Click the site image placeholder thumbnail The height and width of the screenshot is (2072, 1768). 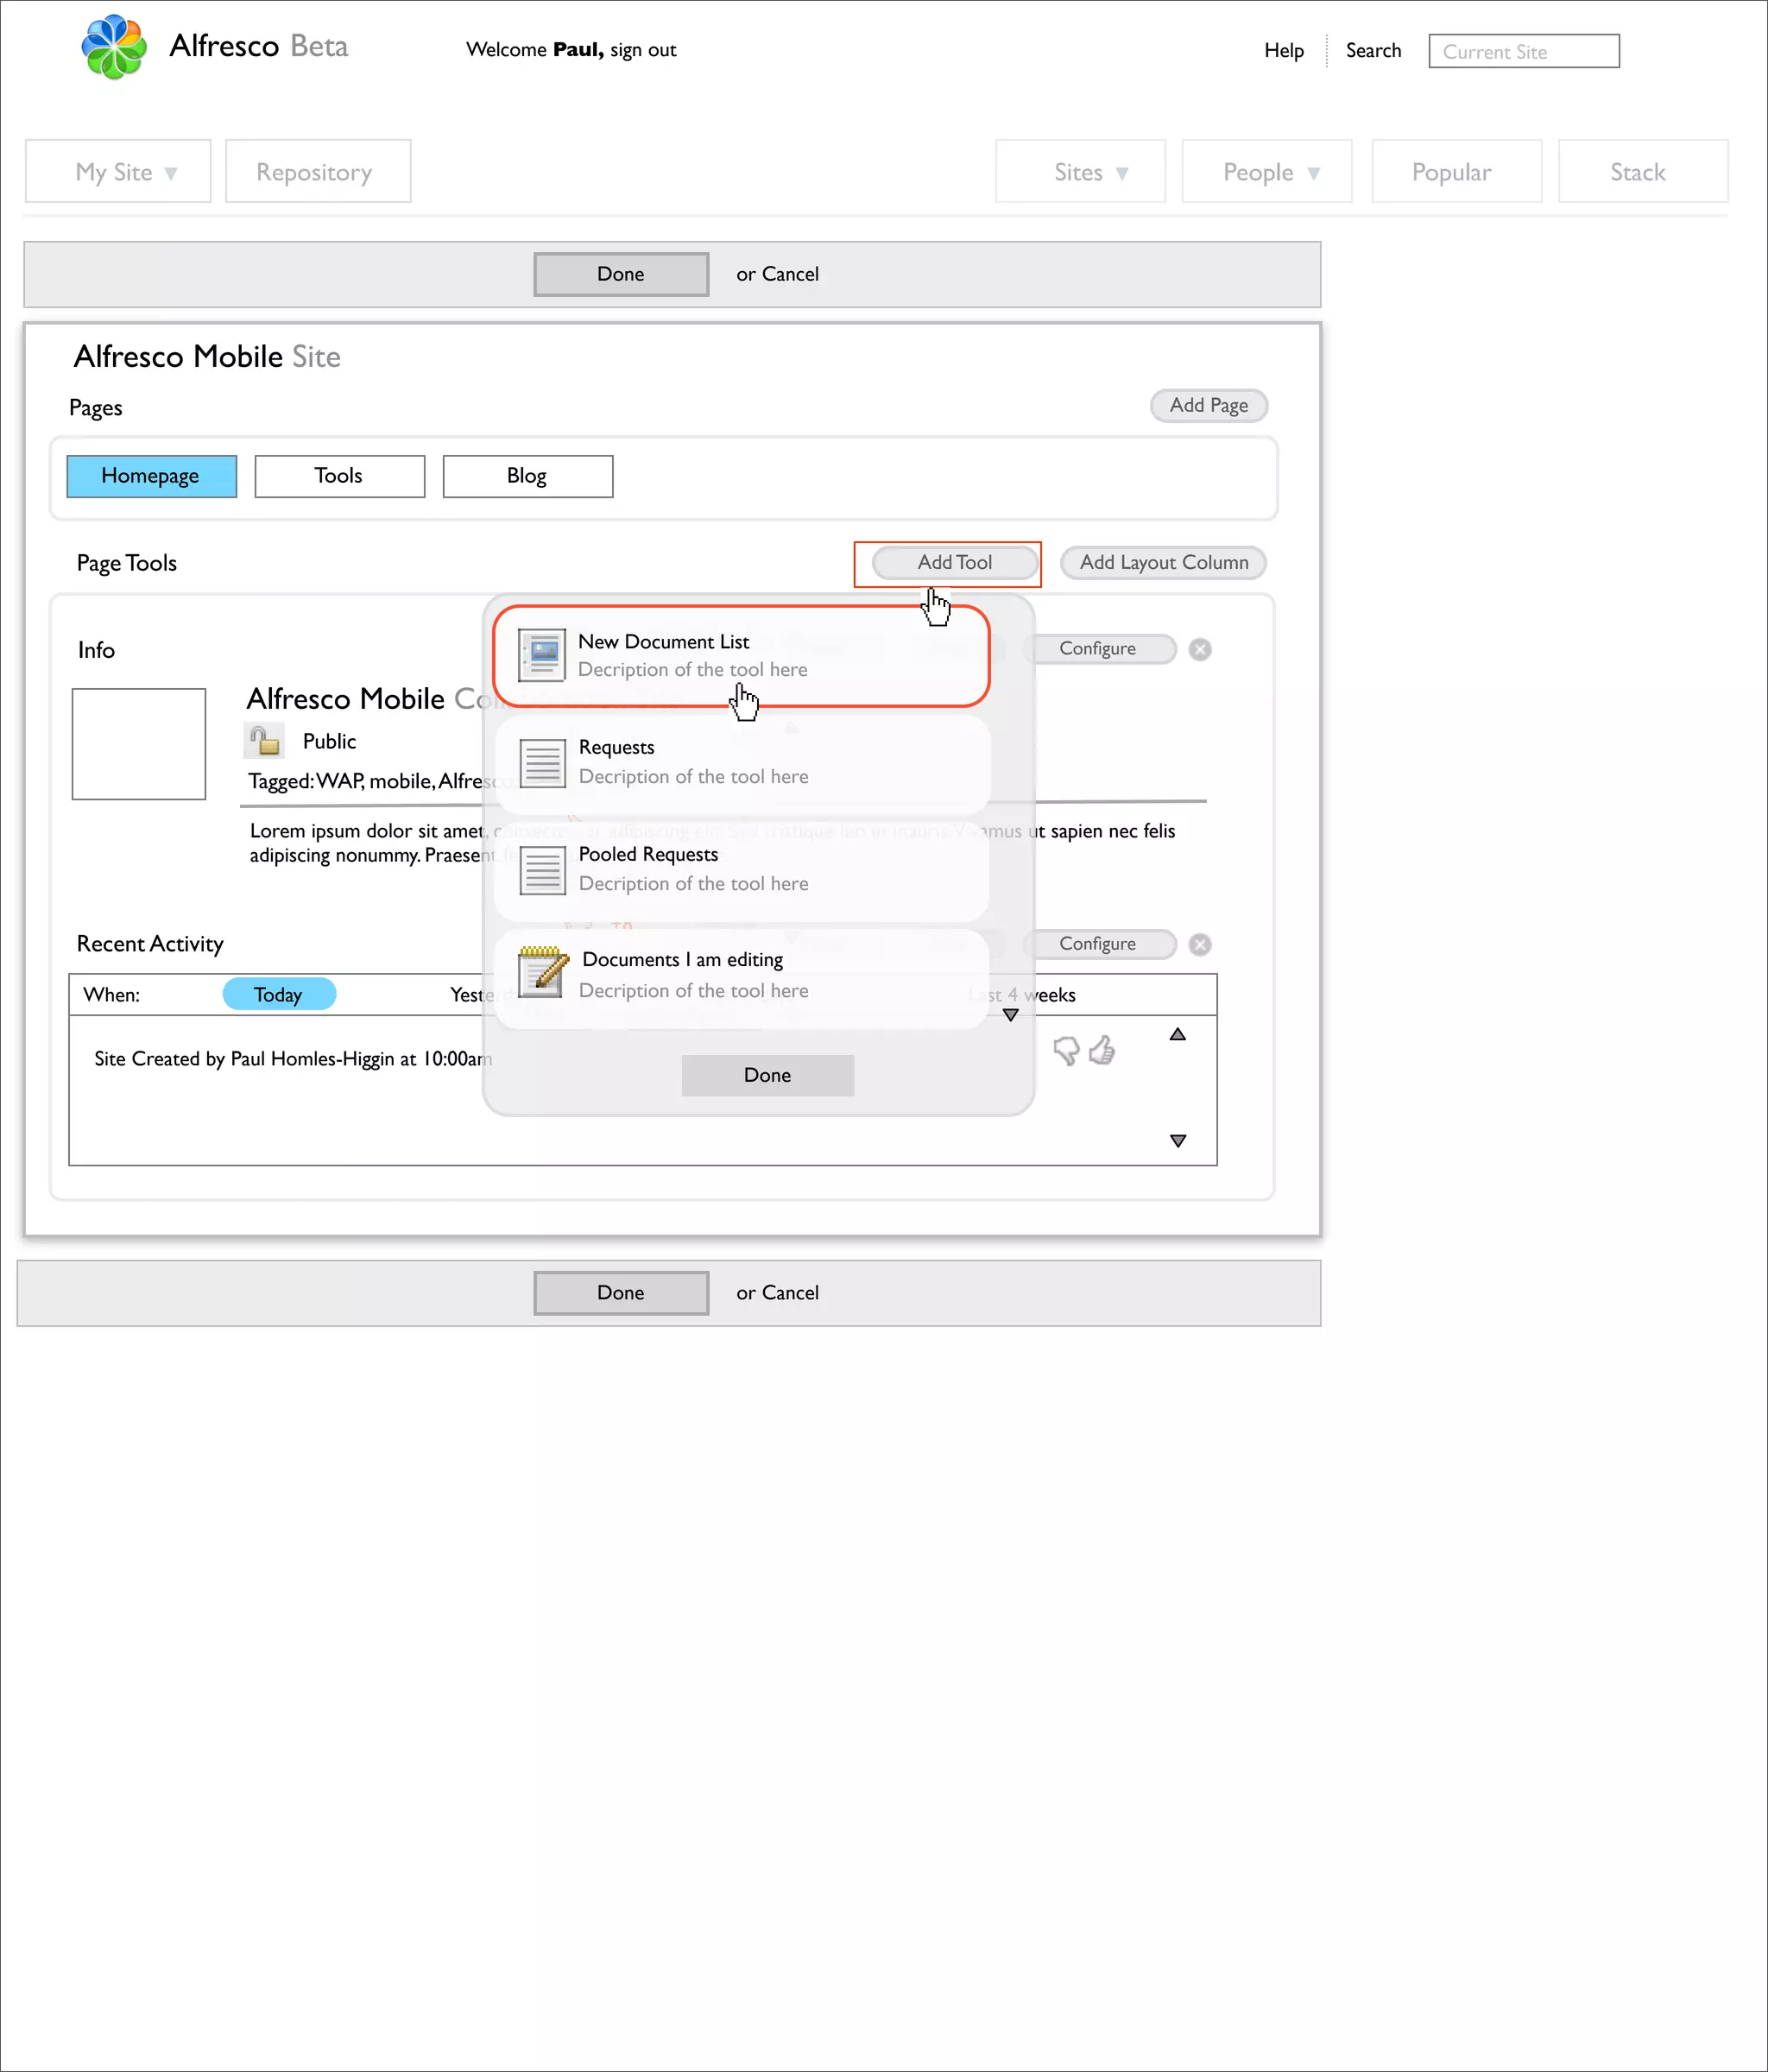point(139,744)
